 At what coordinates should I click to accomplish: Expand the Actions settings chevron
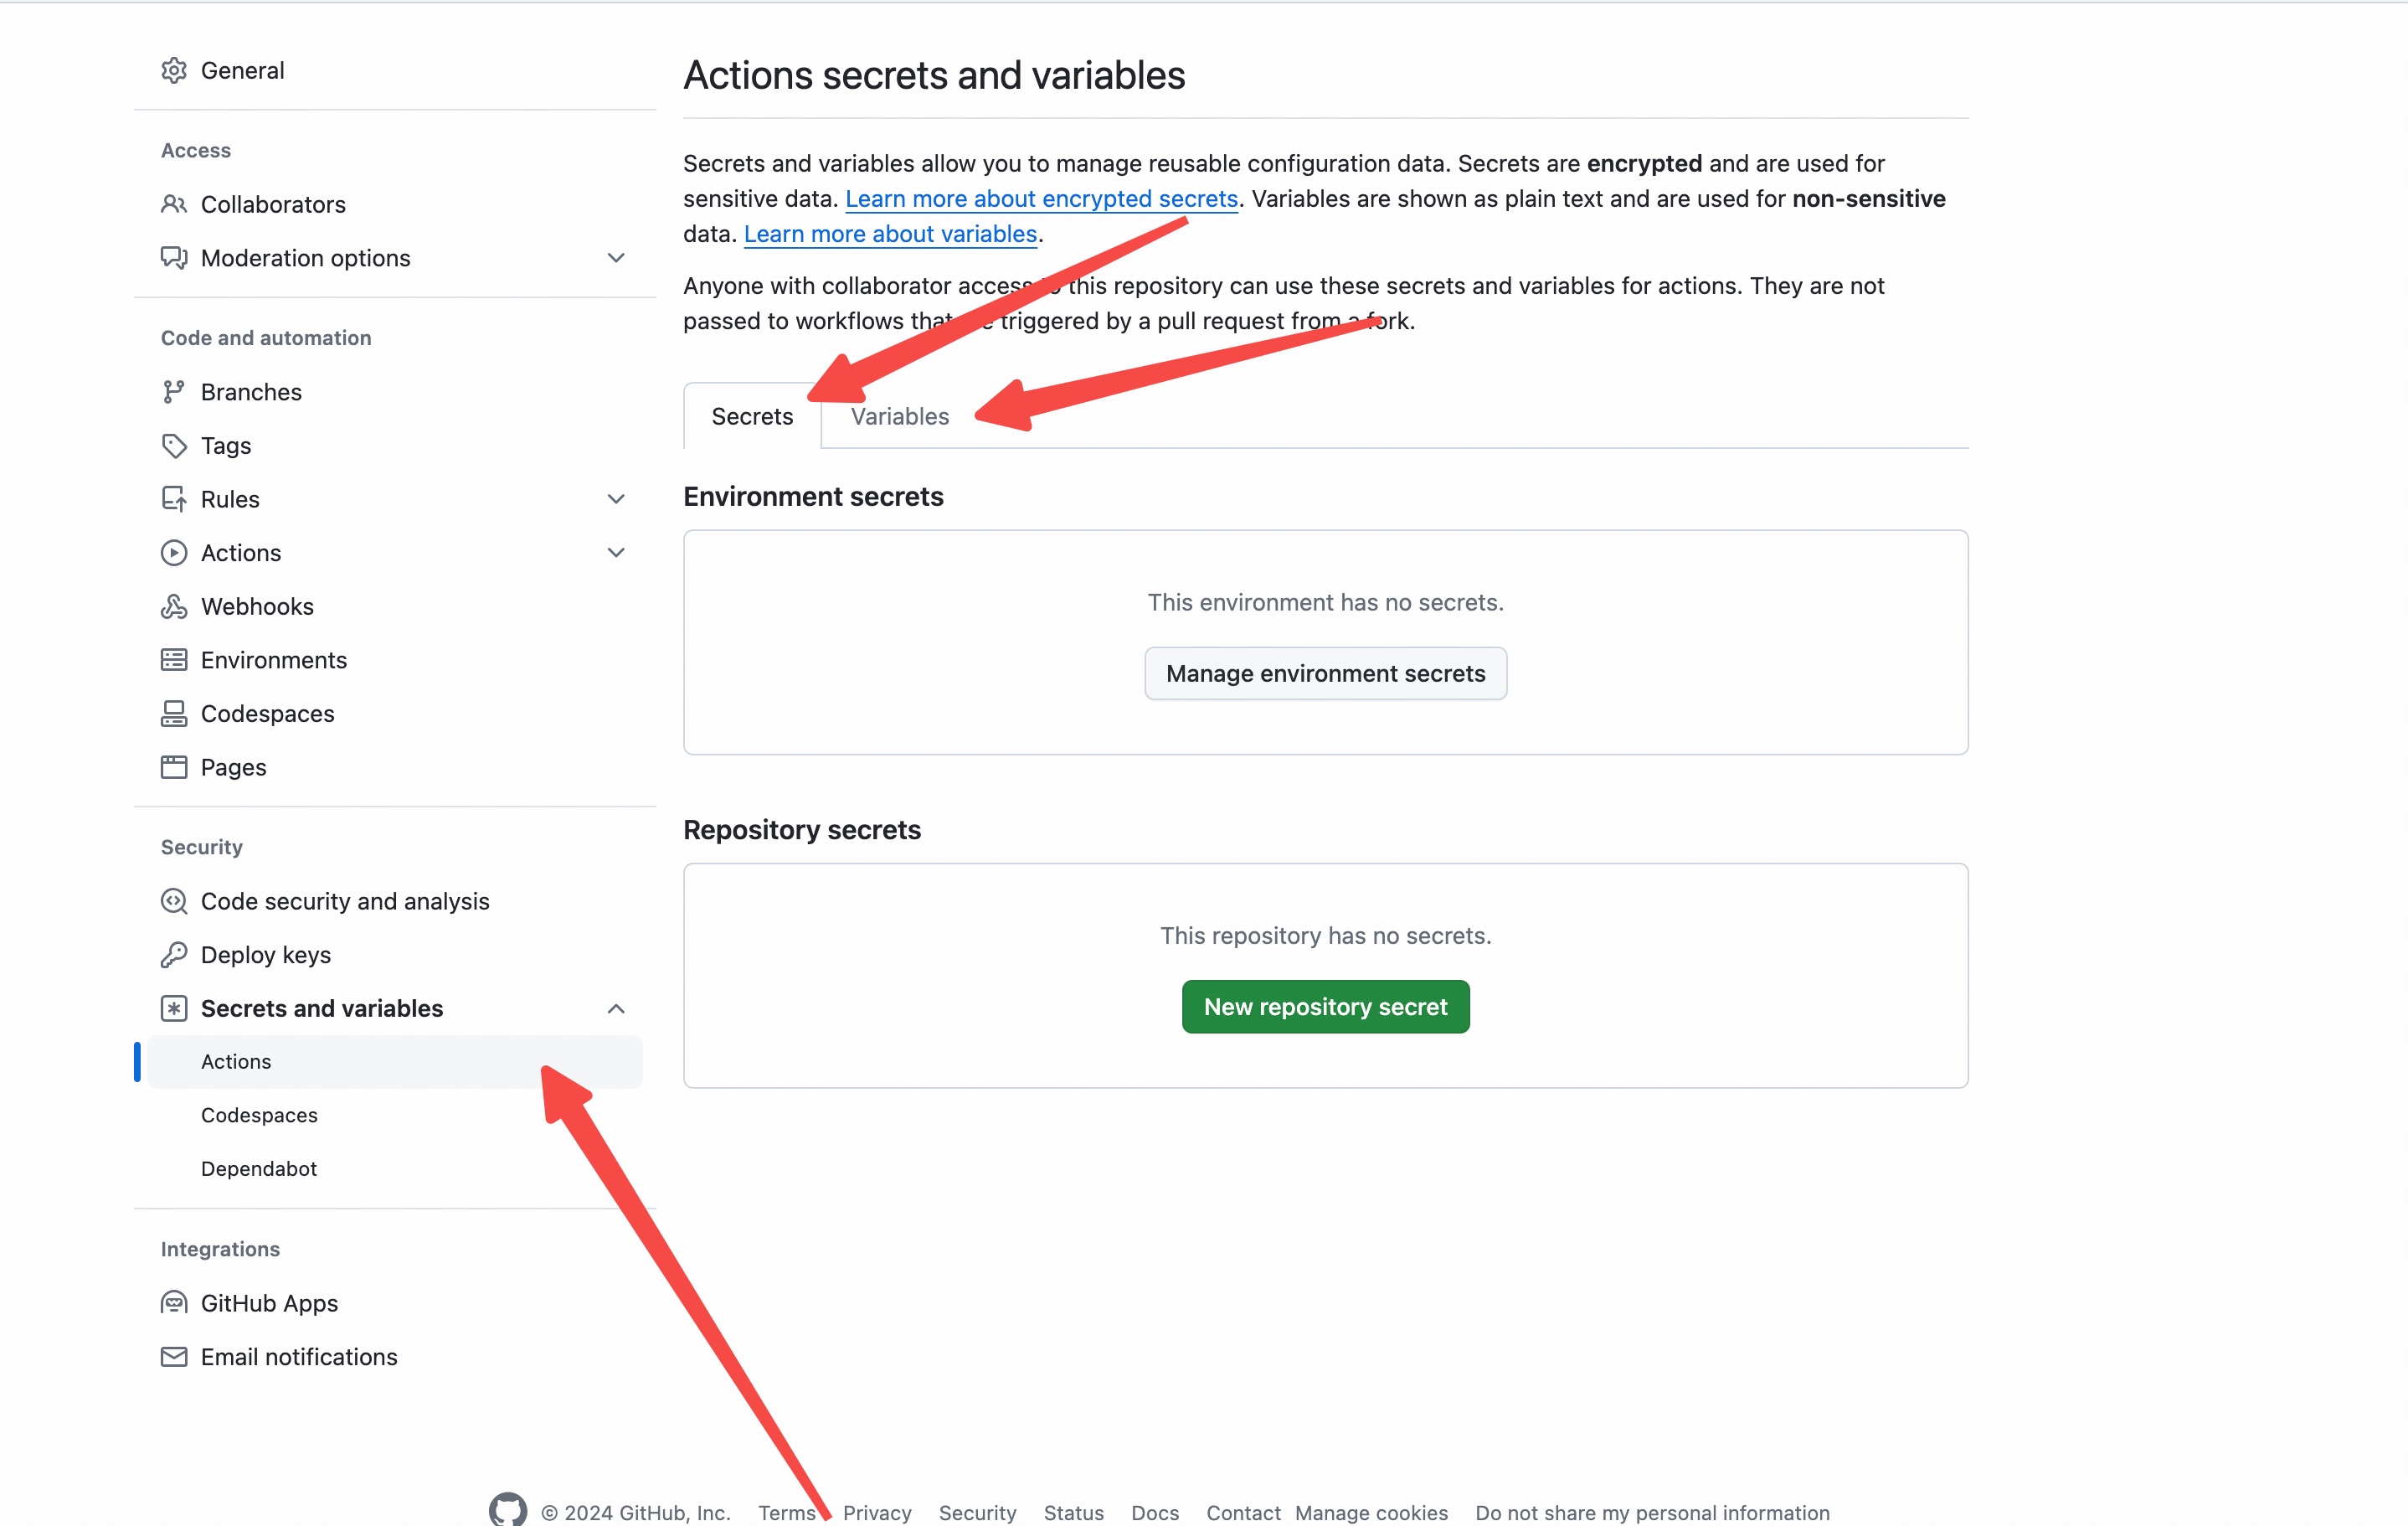(616, 553)
